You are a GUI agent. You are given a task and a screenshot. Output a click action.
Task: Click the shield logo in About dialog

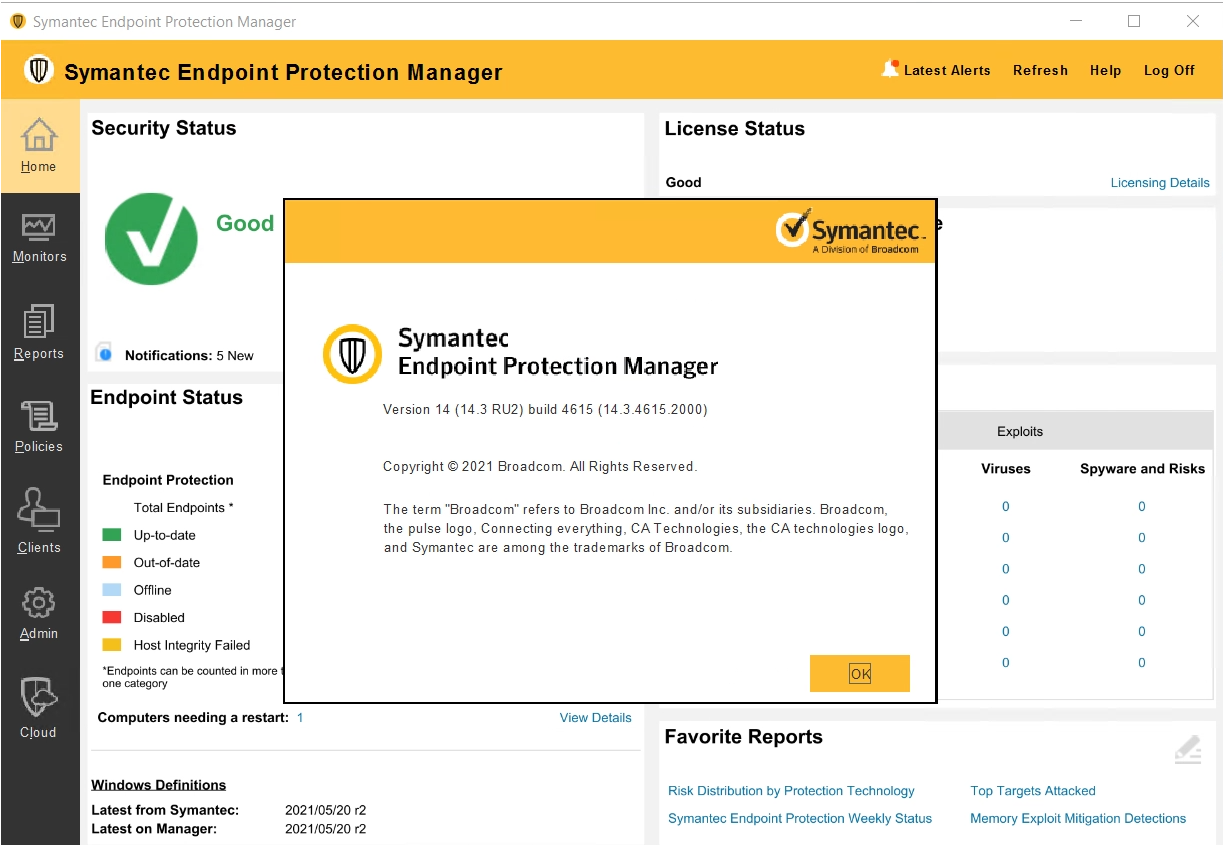(x=352, y=354)
